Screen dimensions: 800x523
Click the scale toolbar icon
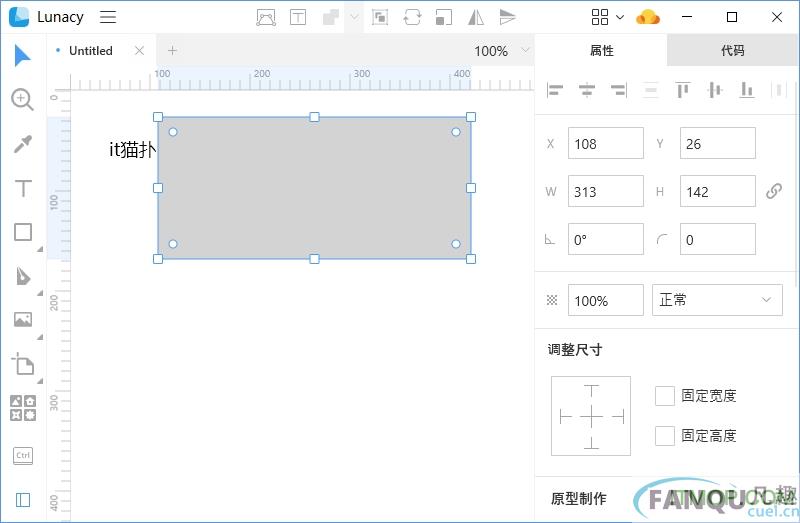point(443,17)
